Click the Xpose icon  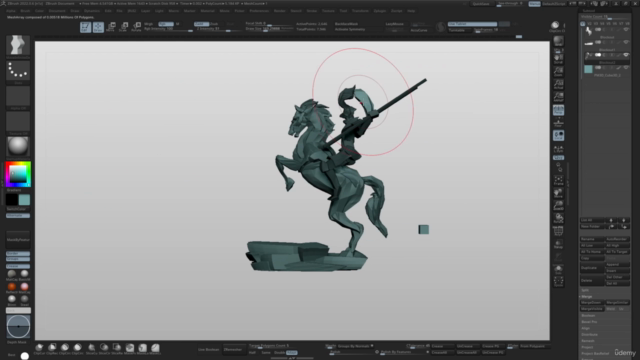558,282
